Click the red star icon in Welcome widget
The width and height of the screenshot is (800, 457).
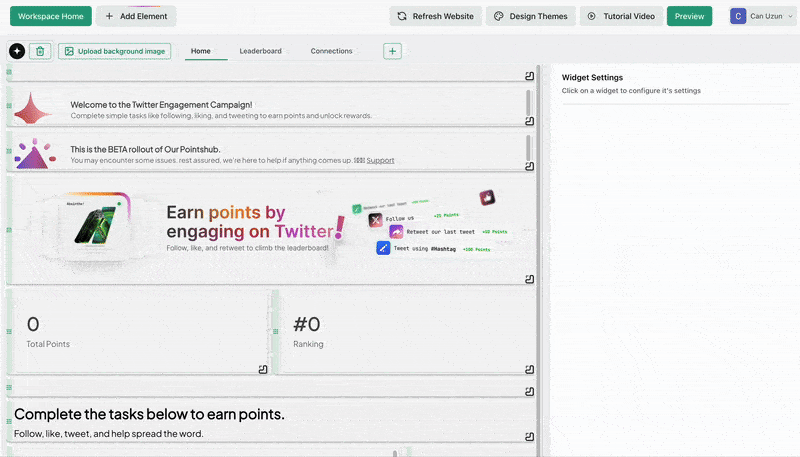click(32, 109)
